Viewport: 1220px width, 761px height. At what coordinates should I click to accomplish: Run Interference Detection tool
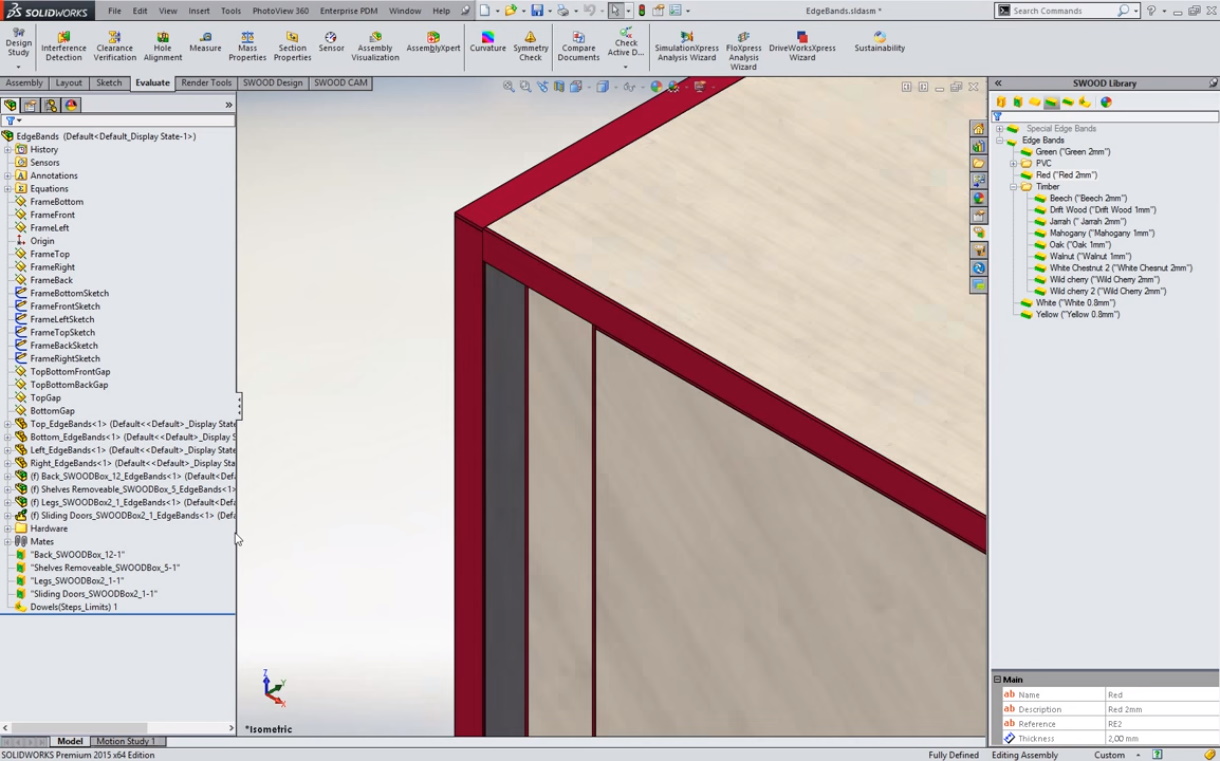click(x=63, y=46)
